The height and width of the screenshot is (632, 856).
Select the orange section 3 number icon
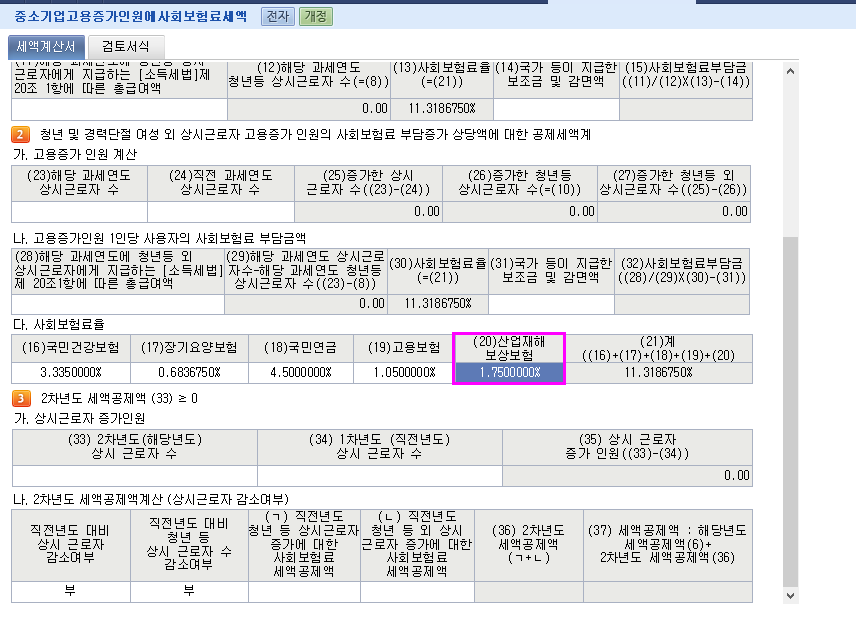pos(20,398)
